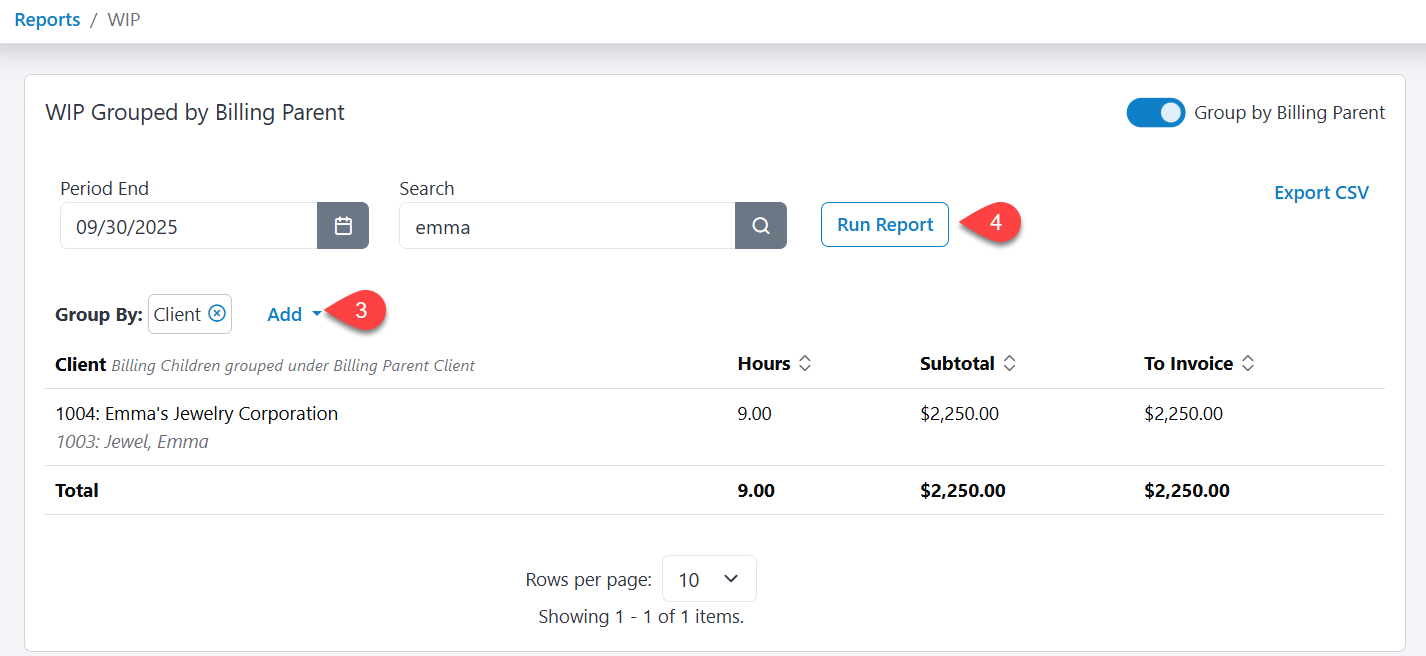Open Emma's Jewelry Corporation client record
The height and width of the screenshot is (656, 1426).
coord(197,413)
